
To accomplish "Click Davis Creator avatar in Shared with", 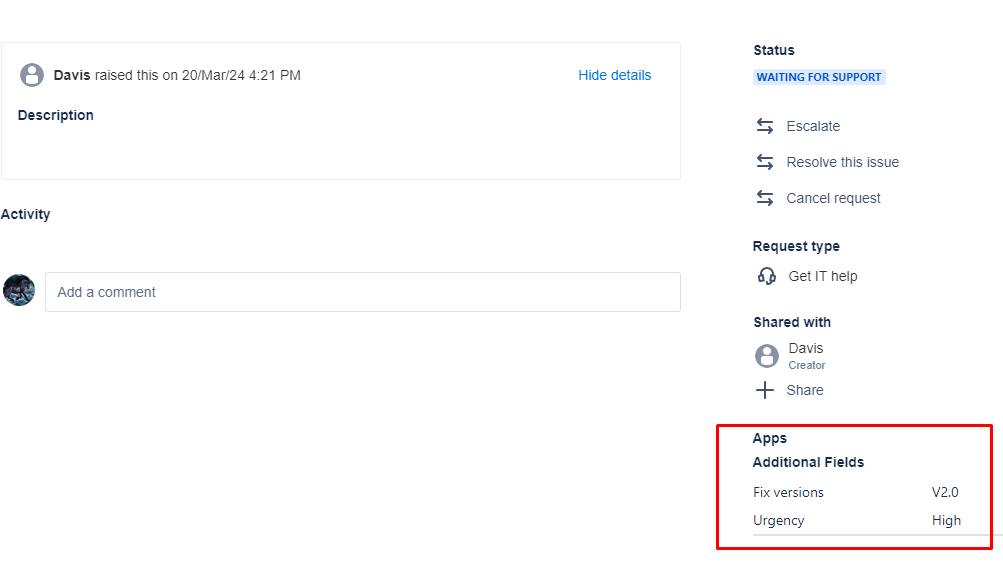I will click(766, 356).
